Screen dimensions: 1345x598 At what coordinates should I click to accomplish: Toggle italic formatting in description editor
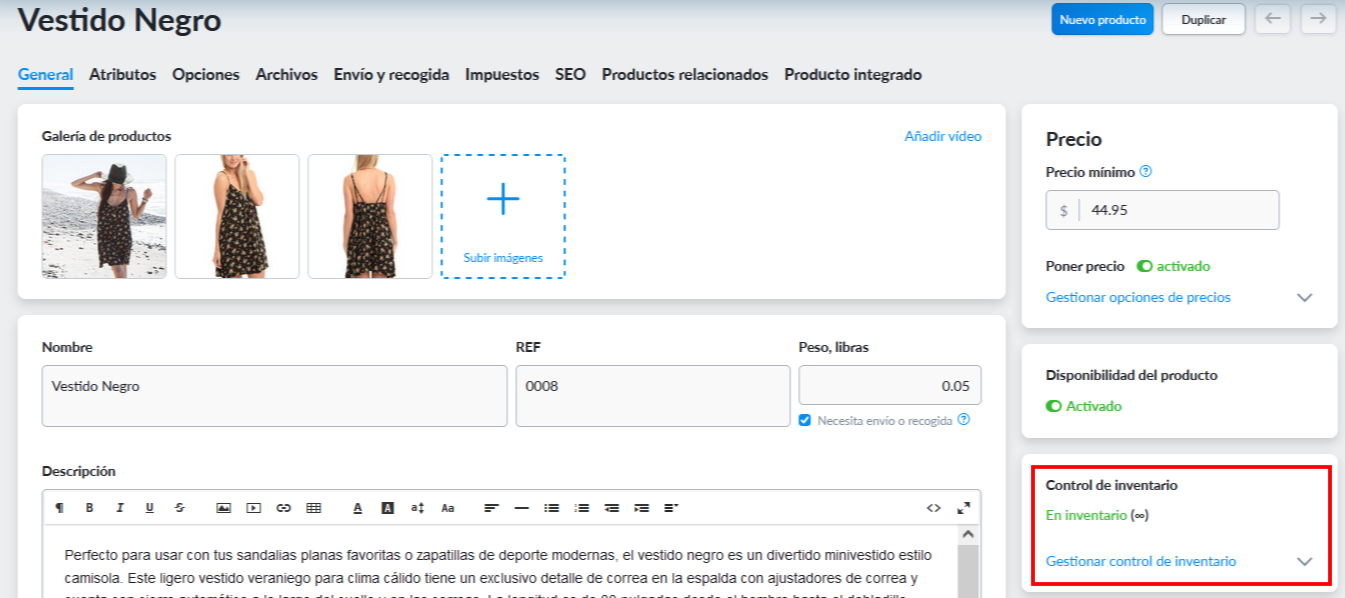(119, 508)
